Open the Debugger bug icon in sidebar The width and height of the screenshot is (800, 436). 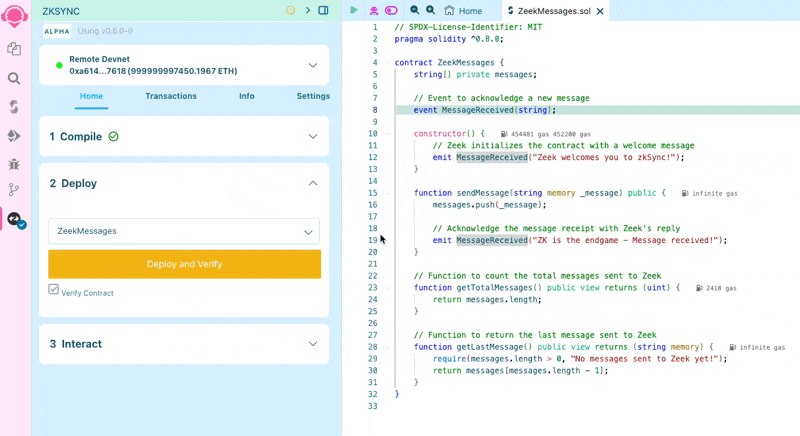pyautogui.click(x=14, y=164)
